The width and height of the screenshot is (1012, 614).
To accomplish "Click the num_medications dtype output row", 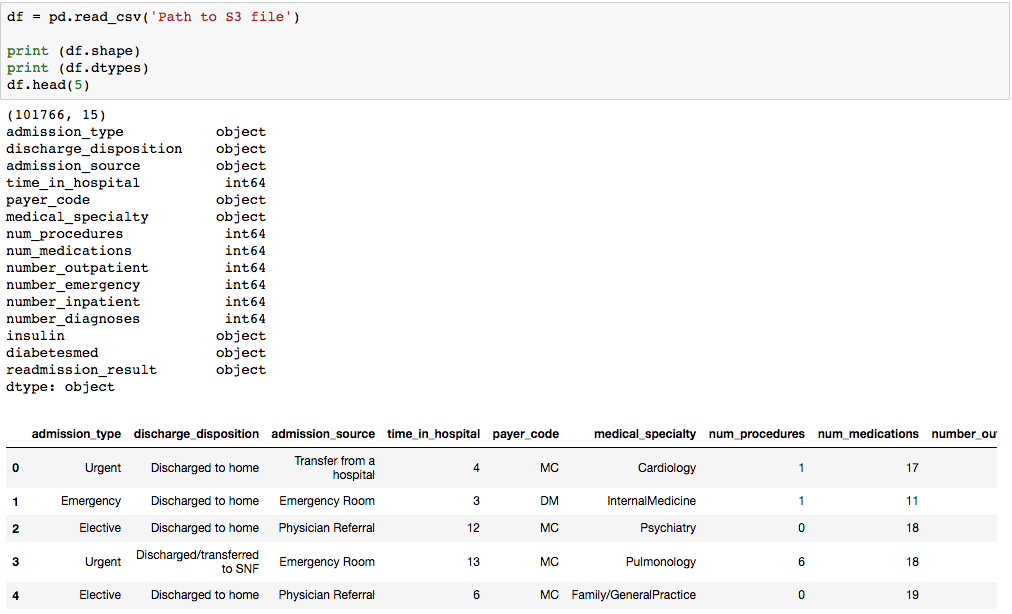I will (136, 251).
